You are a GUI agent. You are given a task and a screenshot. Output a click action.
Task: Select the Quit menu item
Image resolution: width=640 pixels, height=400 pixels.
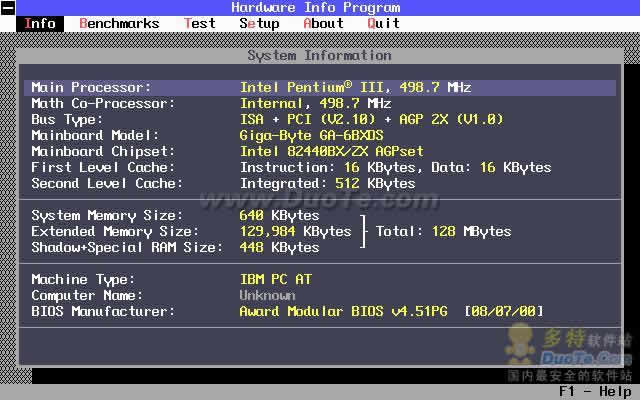[x=383, y=24]
